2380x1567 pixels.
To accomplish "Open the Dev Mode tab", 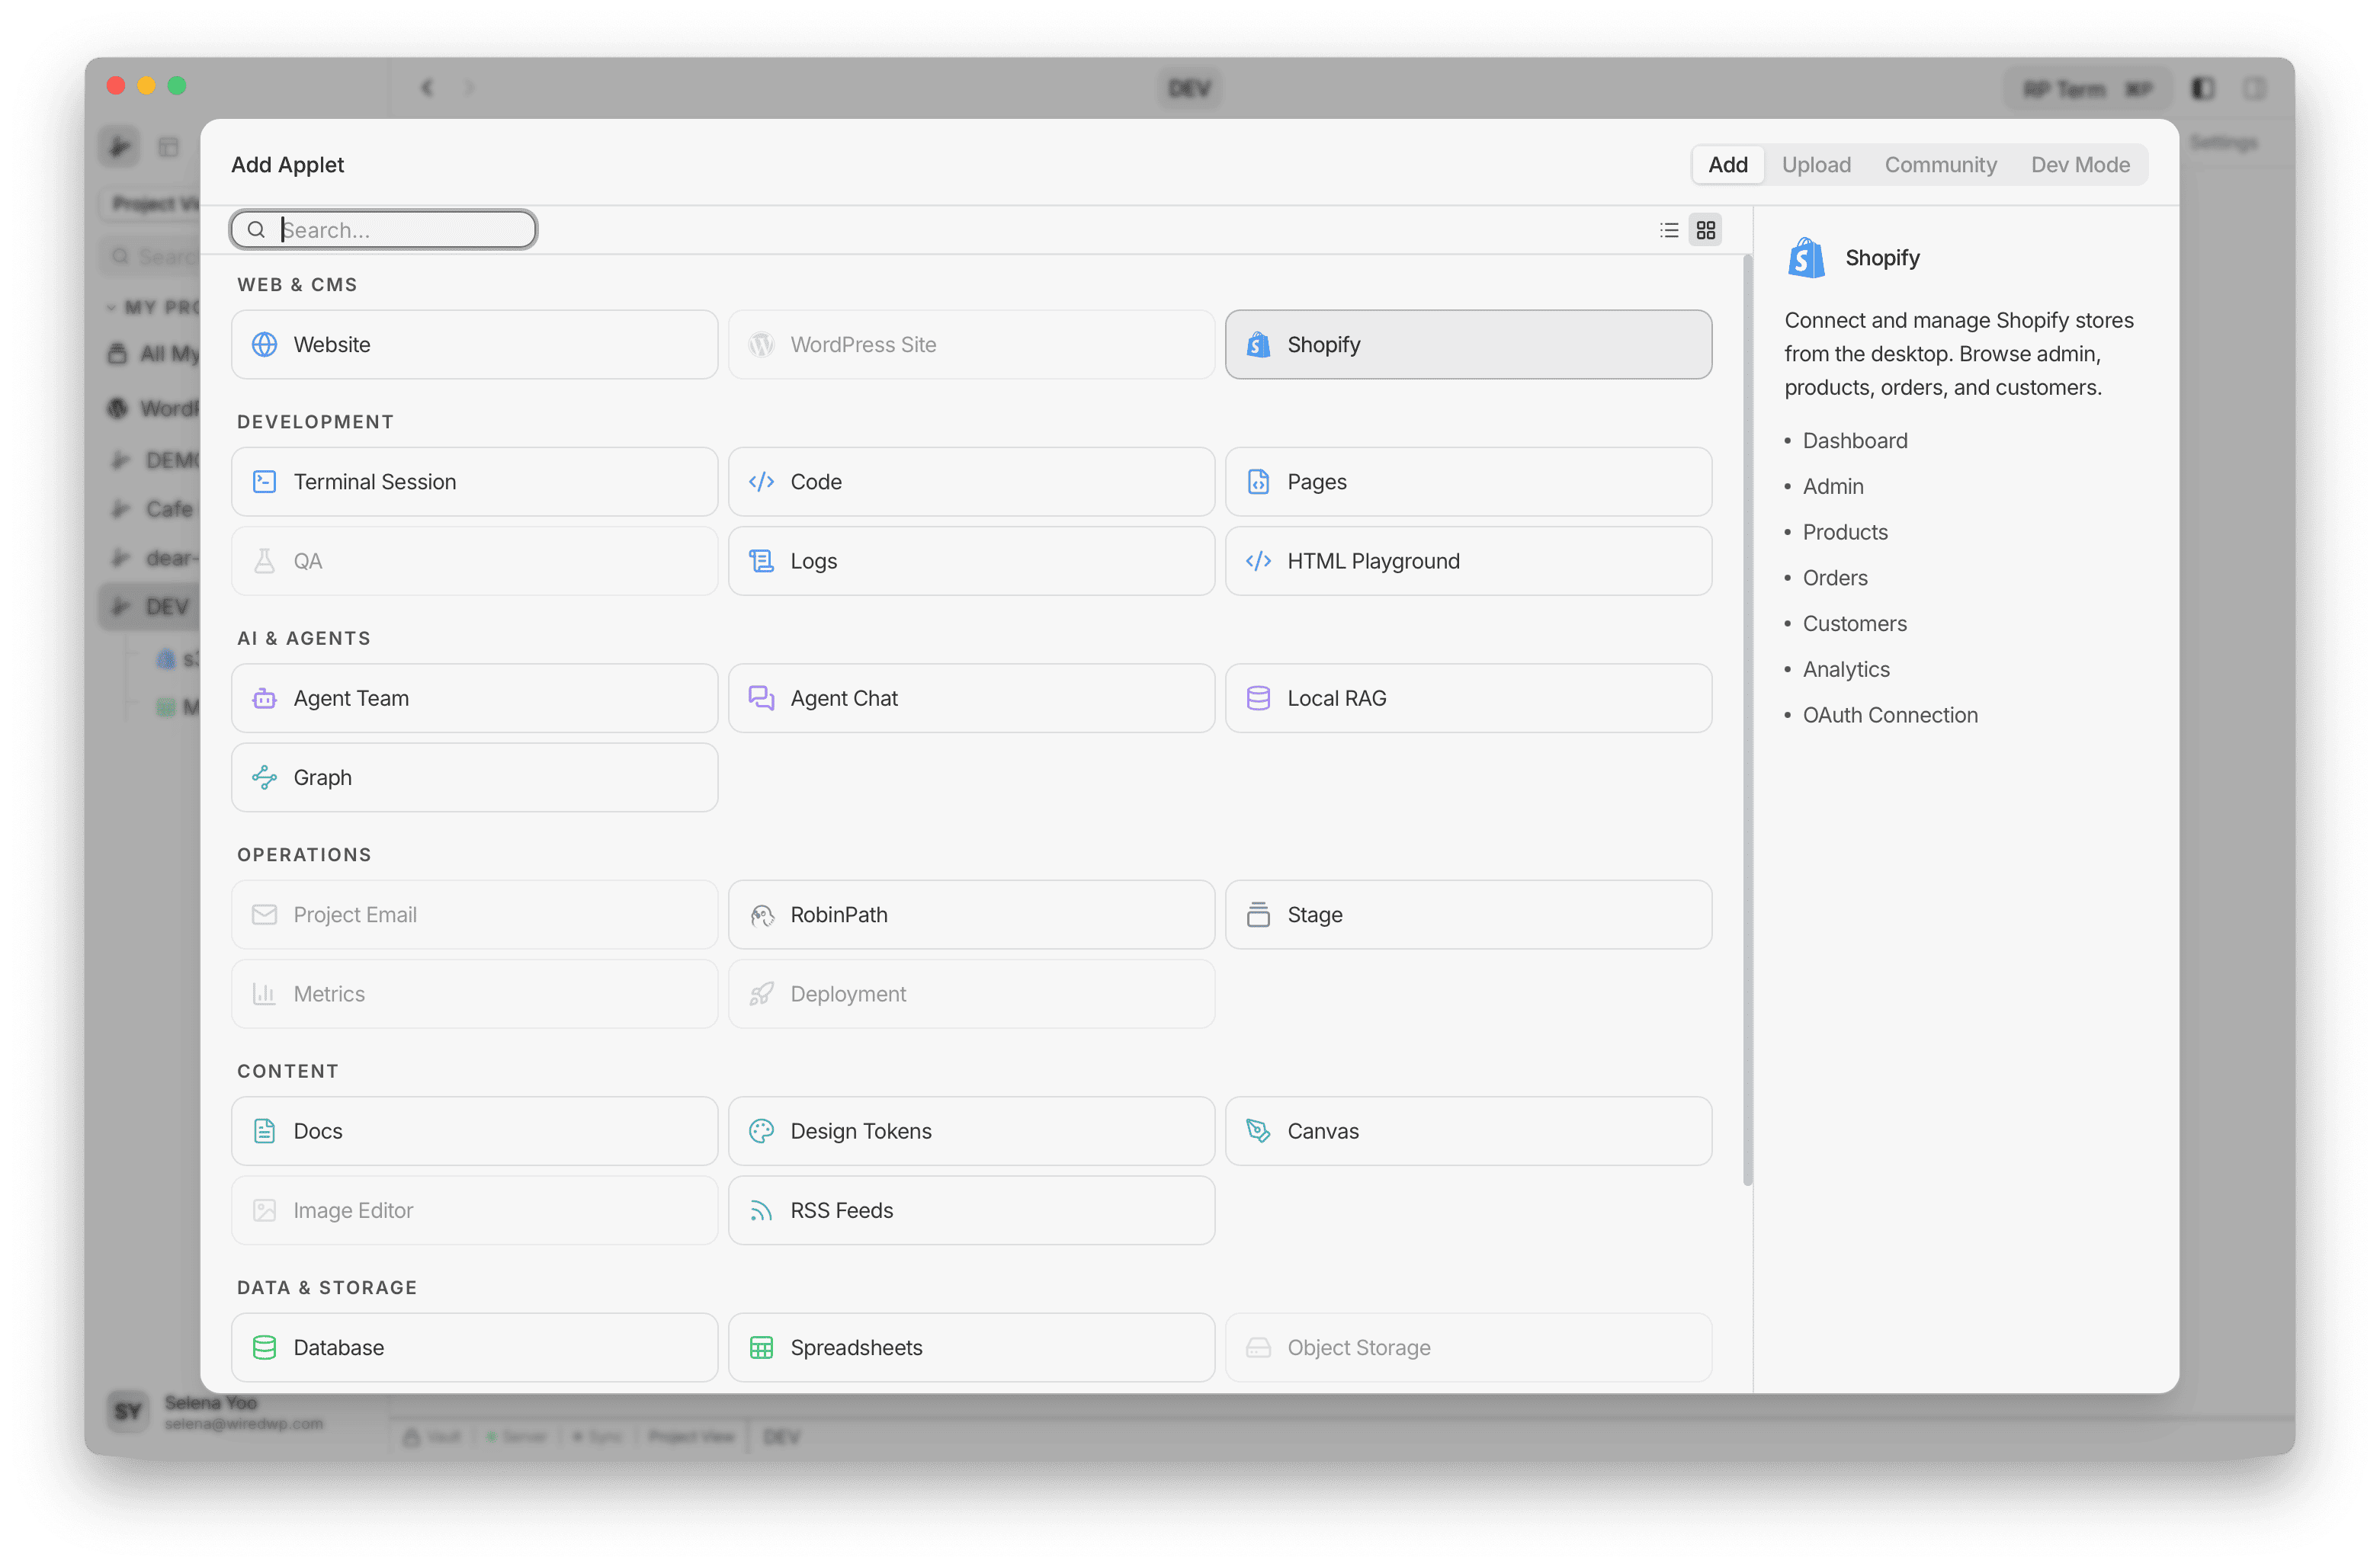I will 2080,164.
